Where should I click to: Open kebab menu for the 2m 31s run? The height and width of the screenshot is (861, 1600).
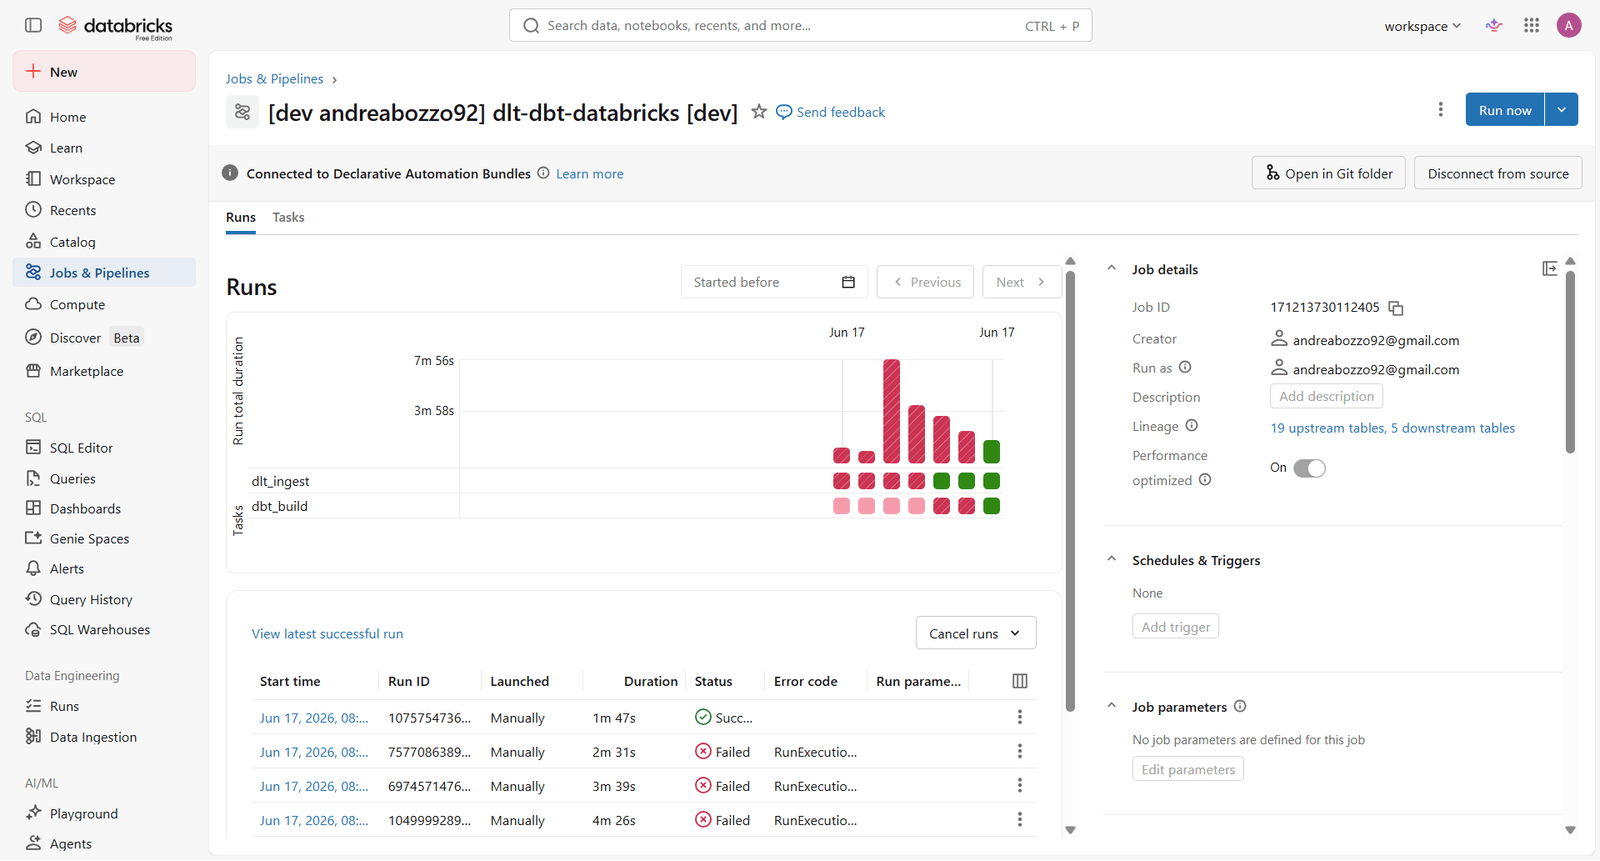click(x=1020, y=751)
